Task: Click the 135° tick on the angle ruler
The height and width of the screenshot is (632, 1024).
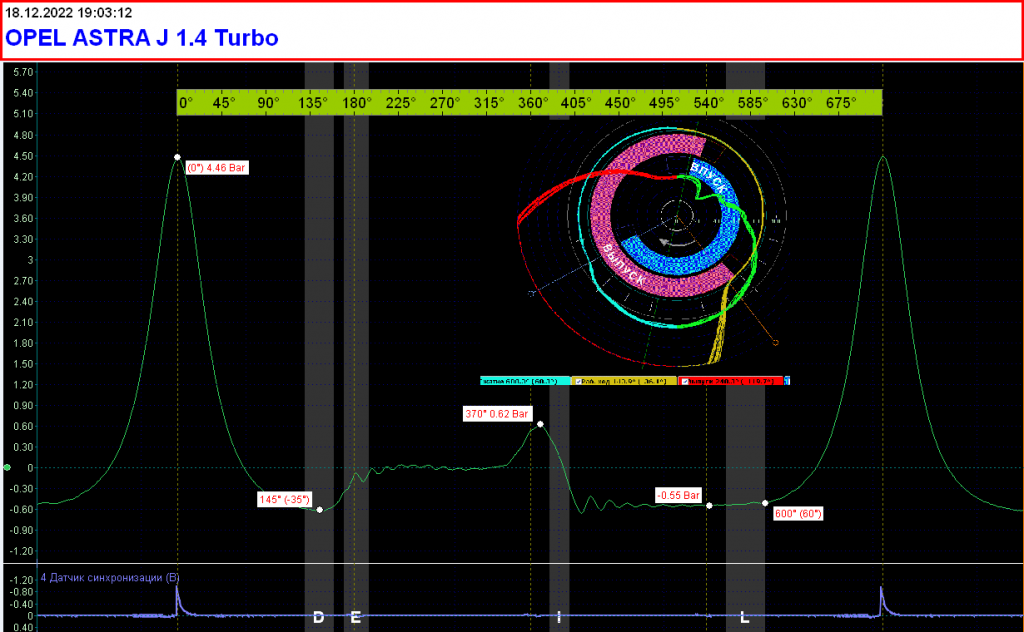Action: 313,103
